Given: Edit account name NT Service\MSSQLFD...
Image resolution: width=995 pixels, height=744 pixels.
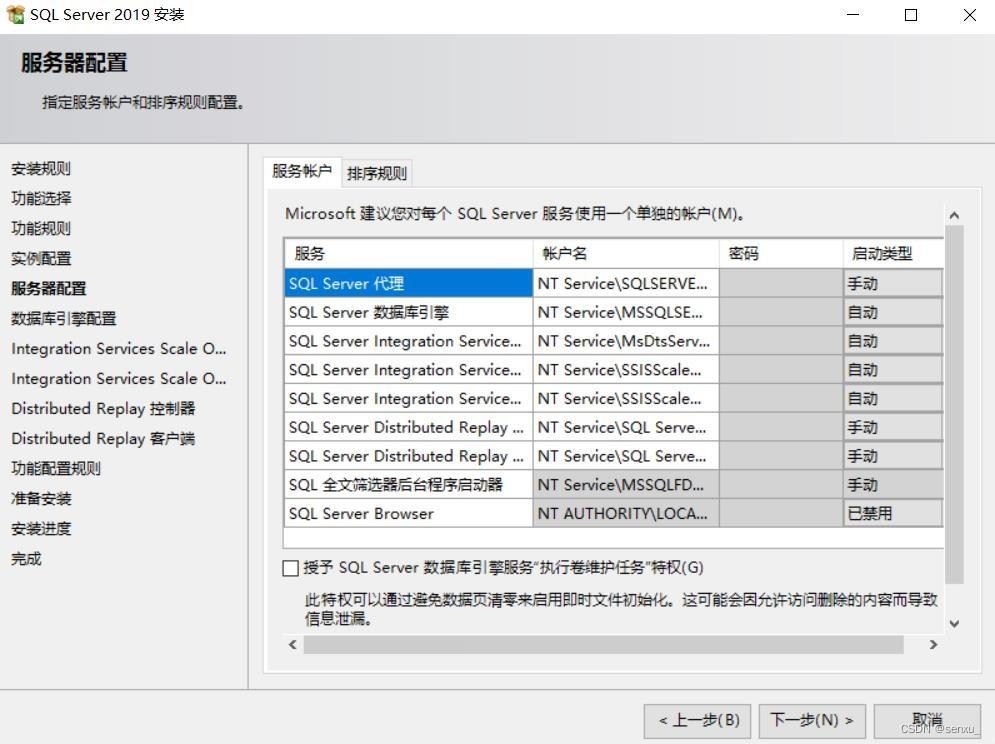Looking at the screenshot, I should 626,485.
